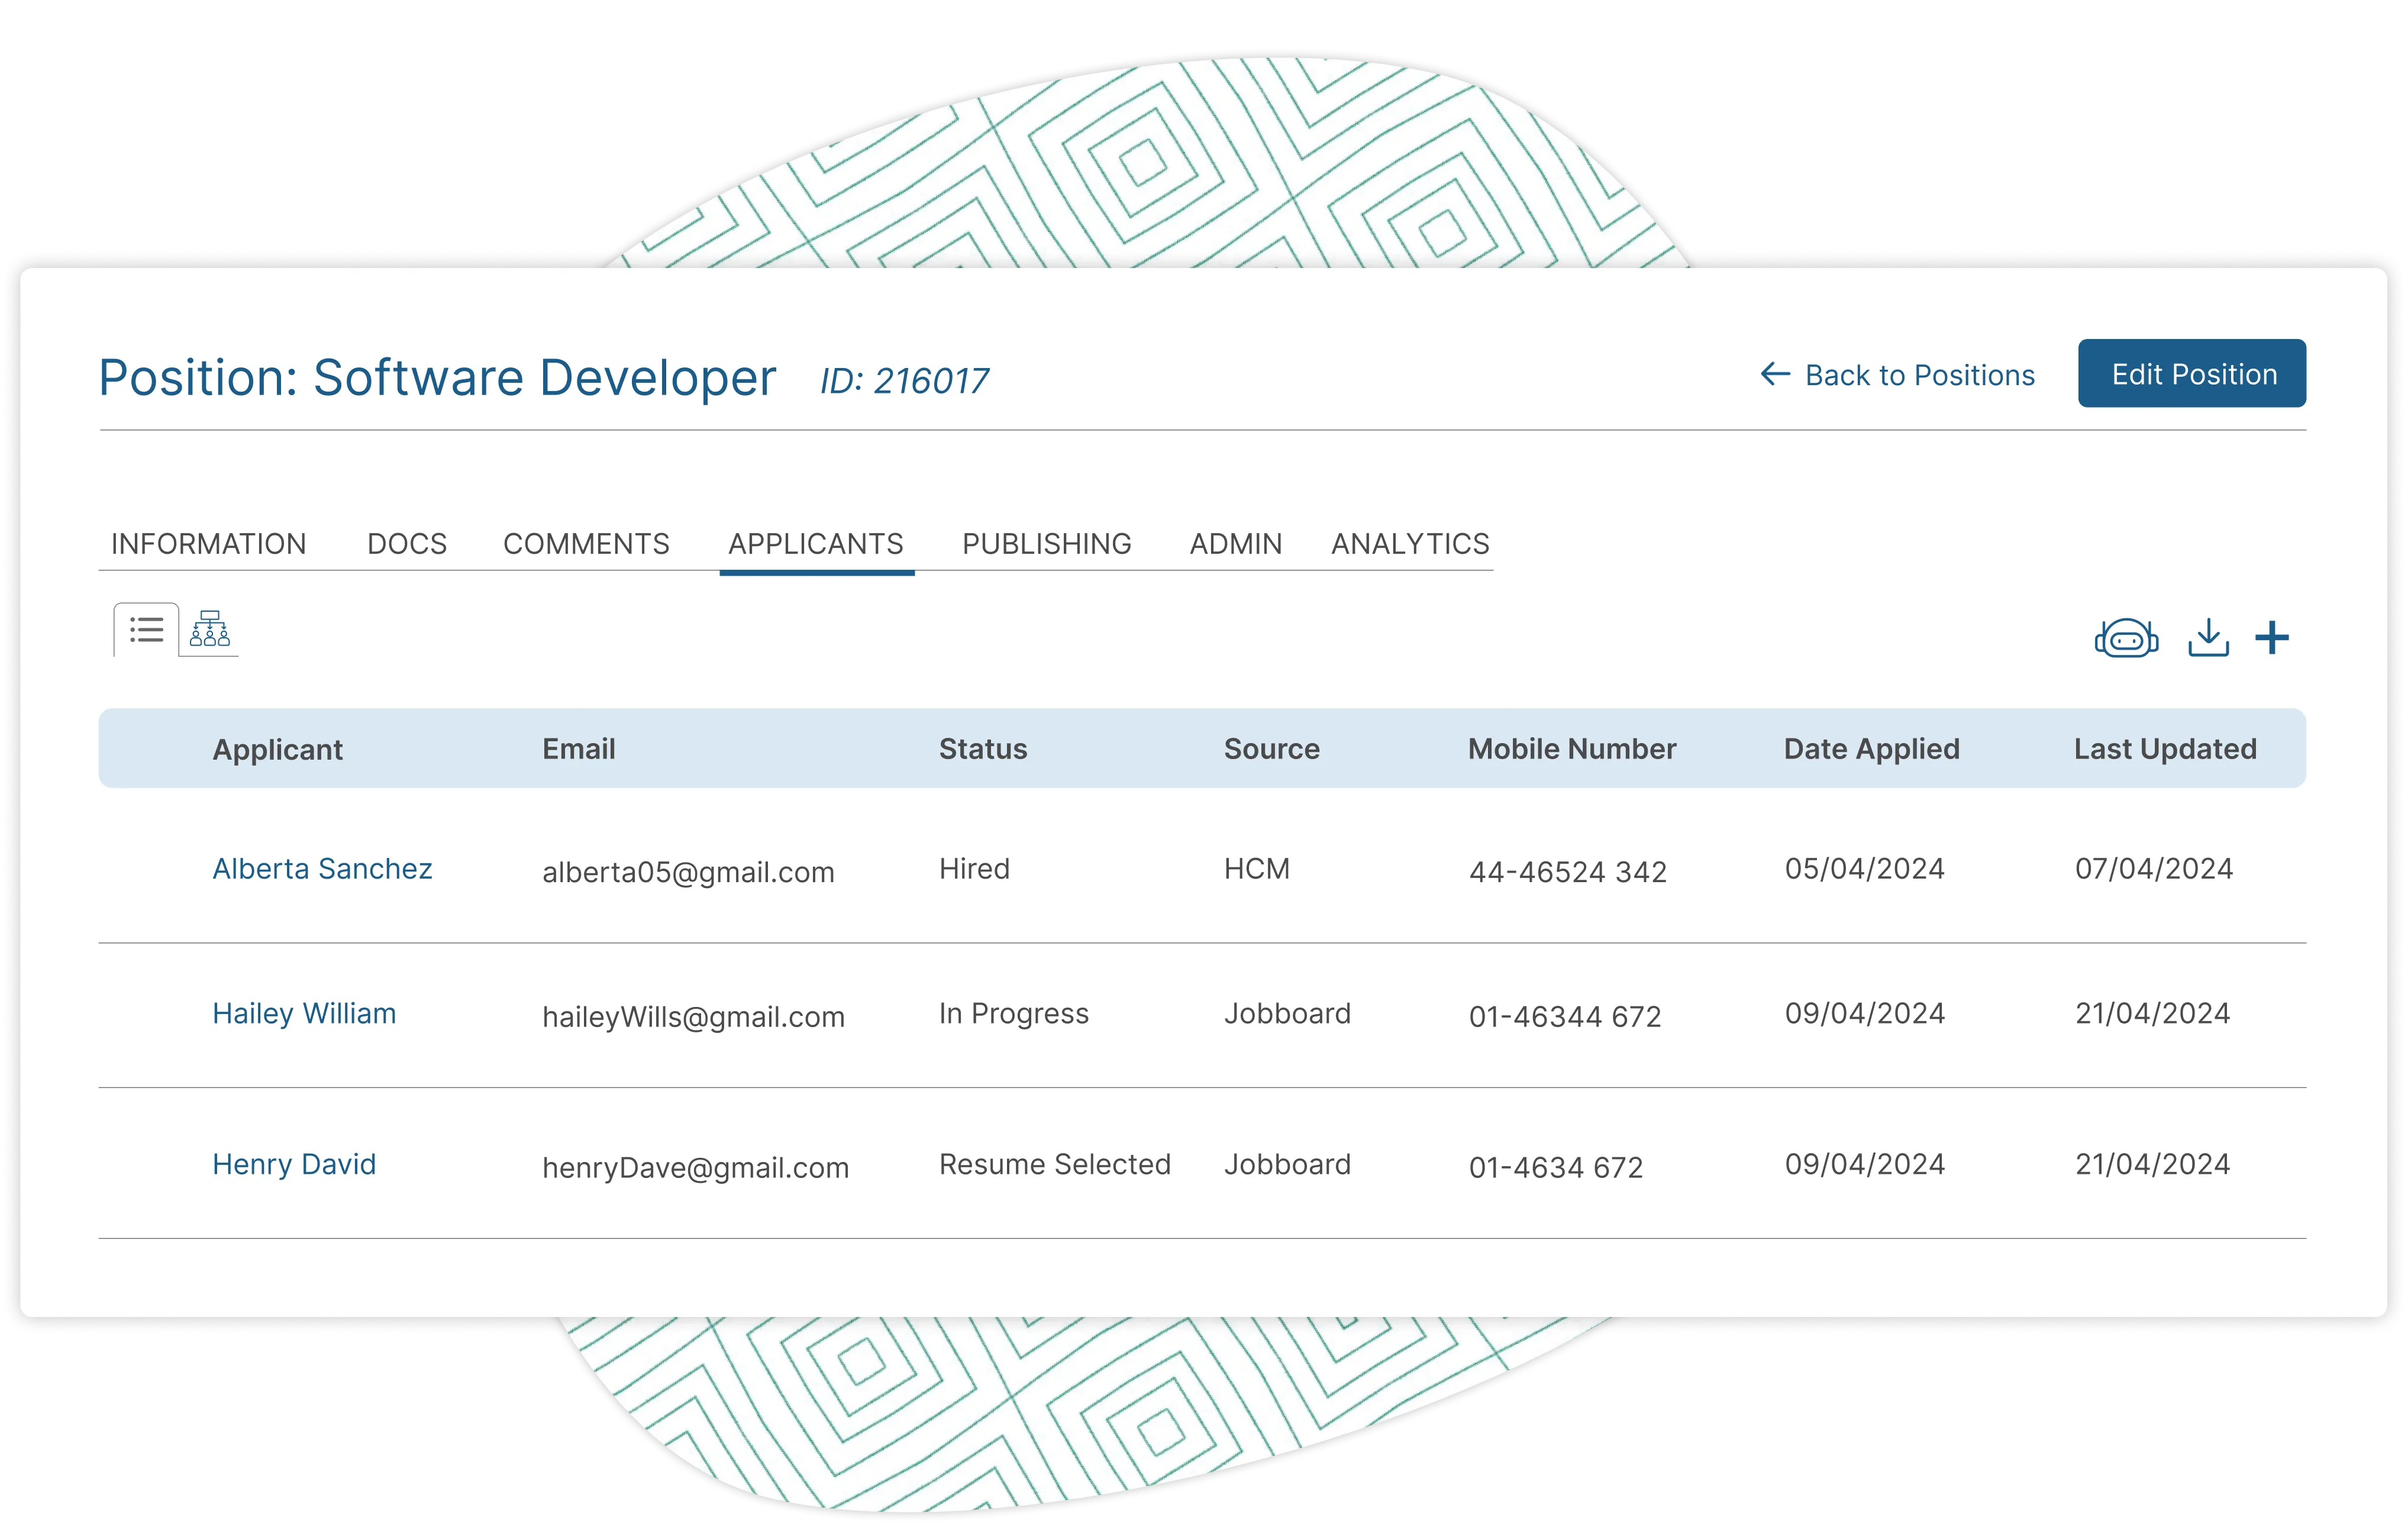
Task: Switch to the DOCS tab
Action: (407, 544)
